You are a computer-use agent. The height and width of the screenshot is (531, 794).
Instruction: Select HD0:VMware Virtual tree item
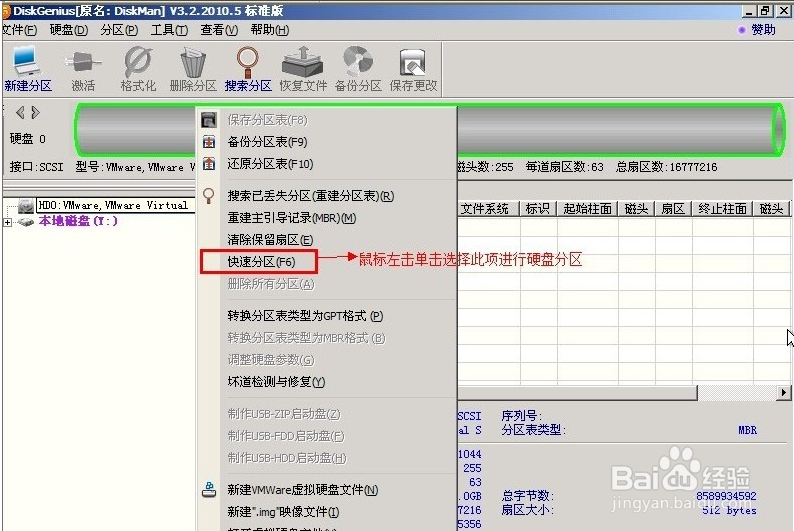click(113, 206)
